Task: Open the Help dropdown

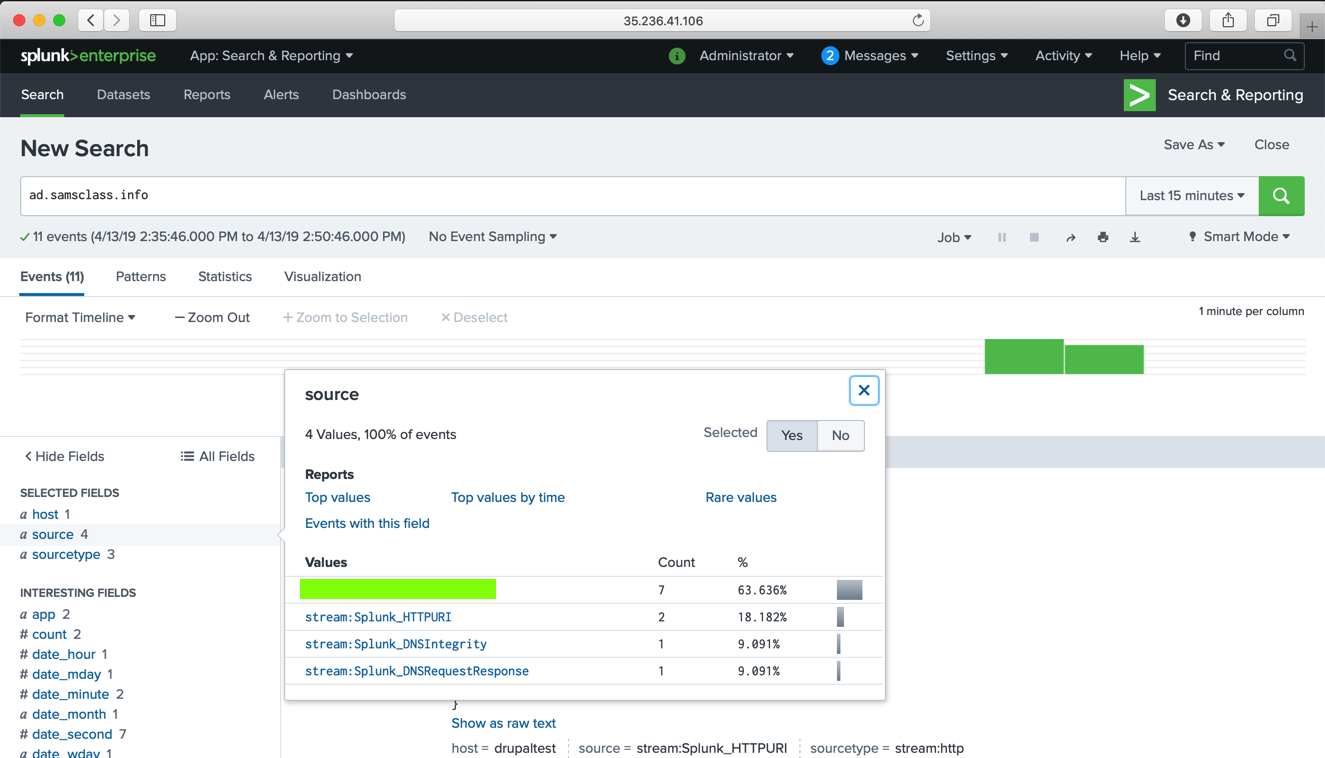Action: [x=1140, y=56]
